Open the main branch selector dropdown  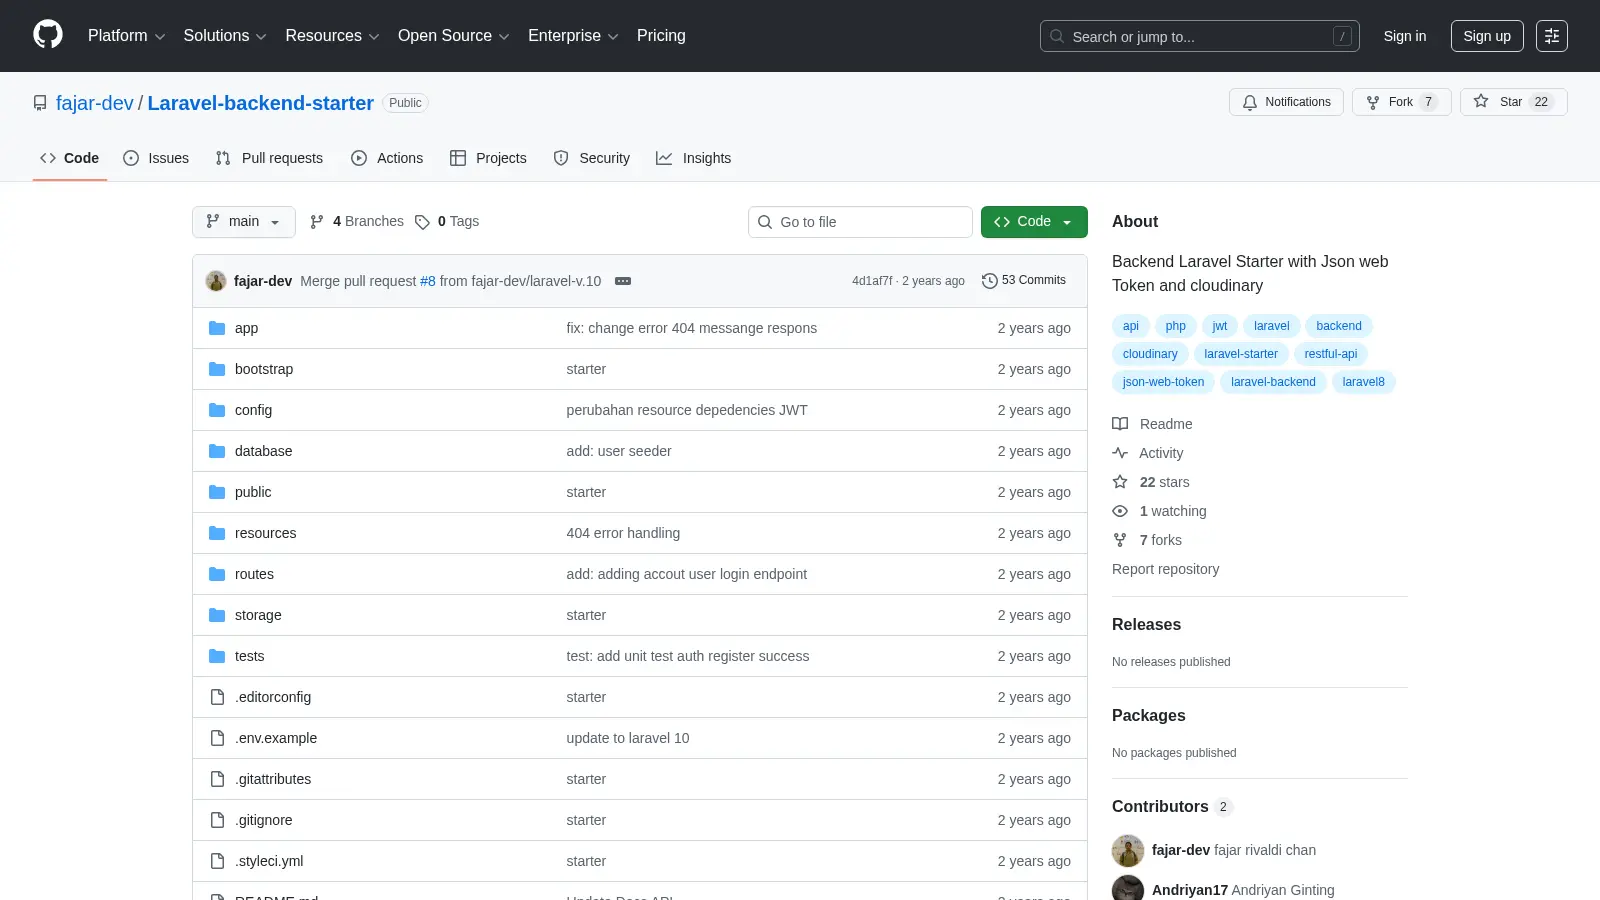244,222
